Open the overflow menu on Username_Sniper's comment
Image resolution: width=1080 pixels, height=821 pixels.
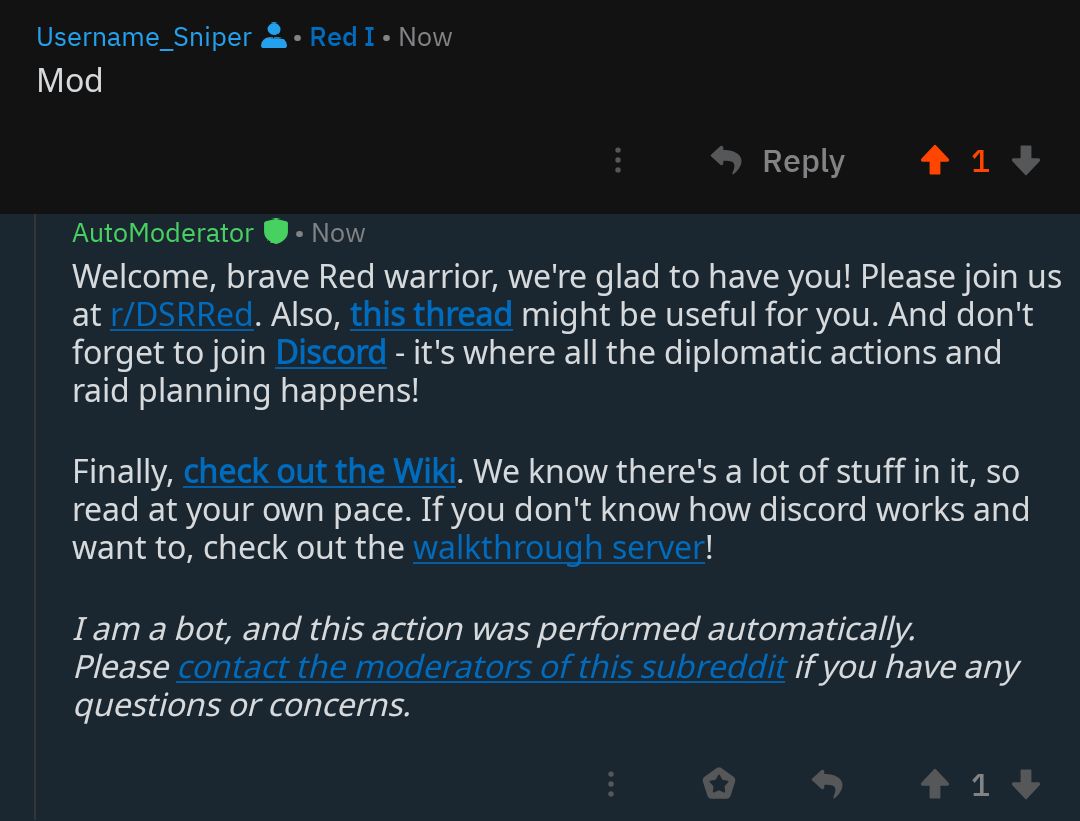click(x=618, y=161)
